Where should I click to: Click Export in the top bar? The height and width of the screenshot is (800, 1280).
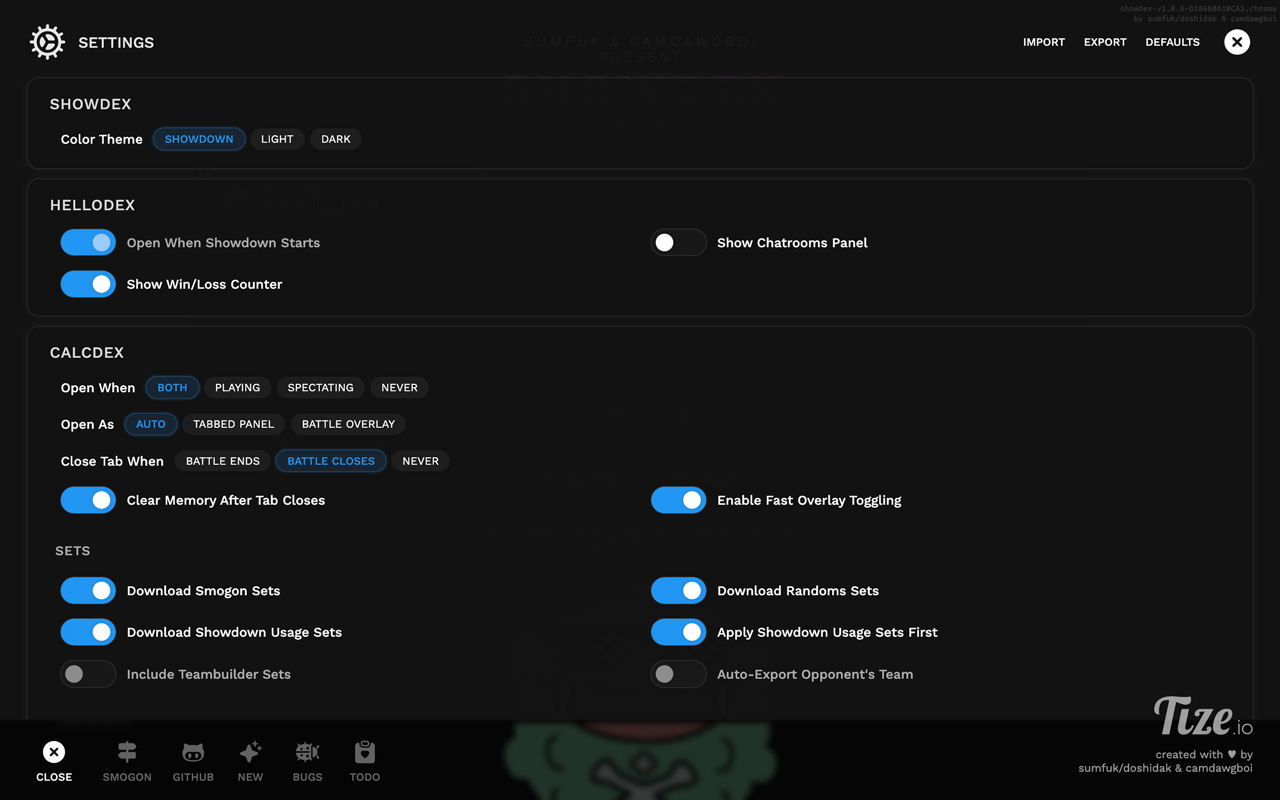pos(1105,42)
